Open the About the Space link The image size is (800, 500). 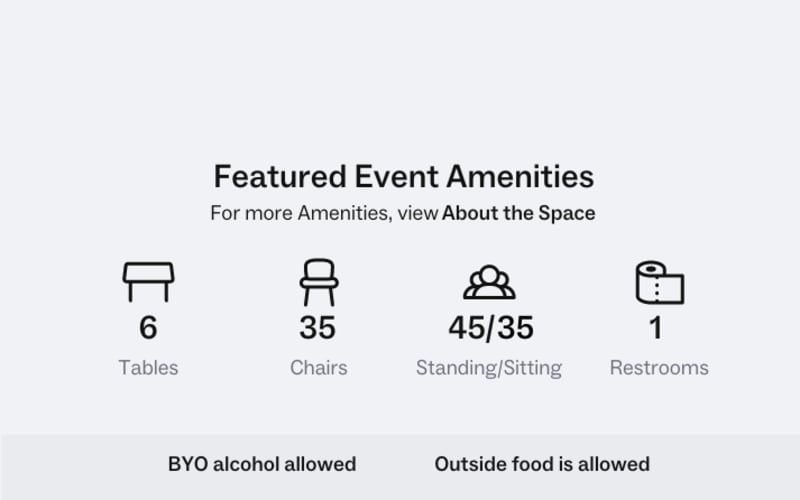(x=518, y=213)
